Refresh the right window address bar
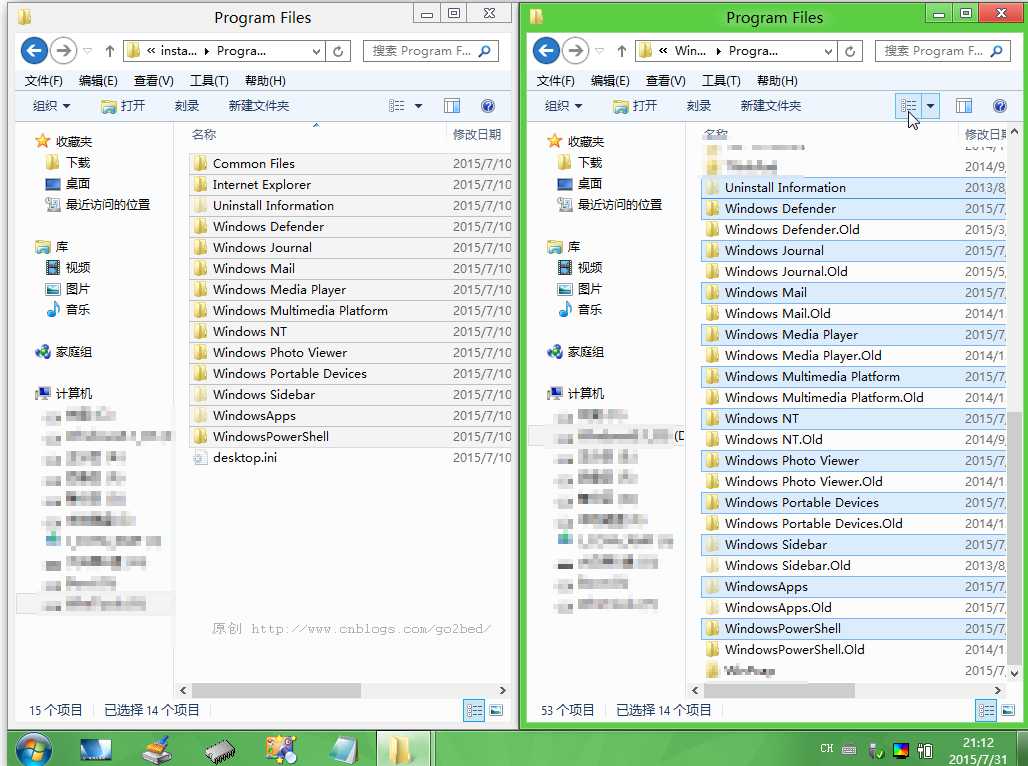 pyautogui.click(x=850, y=51)
